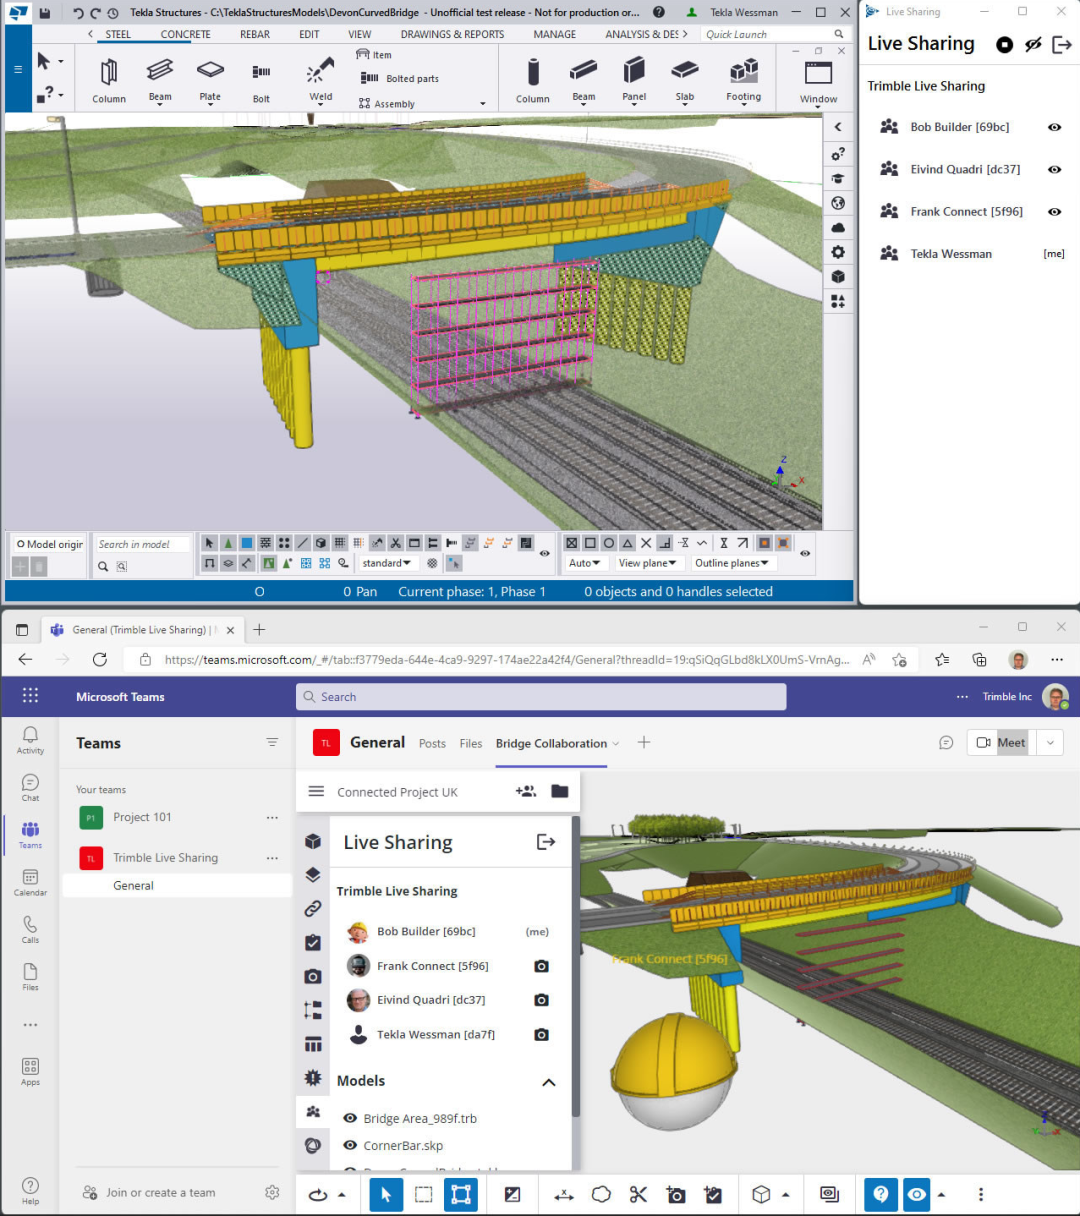Select the steel Column tool in Tekla ribbon
Image resolution: width=1080 pixels, height=1216 pixels.
click(109, 79)
